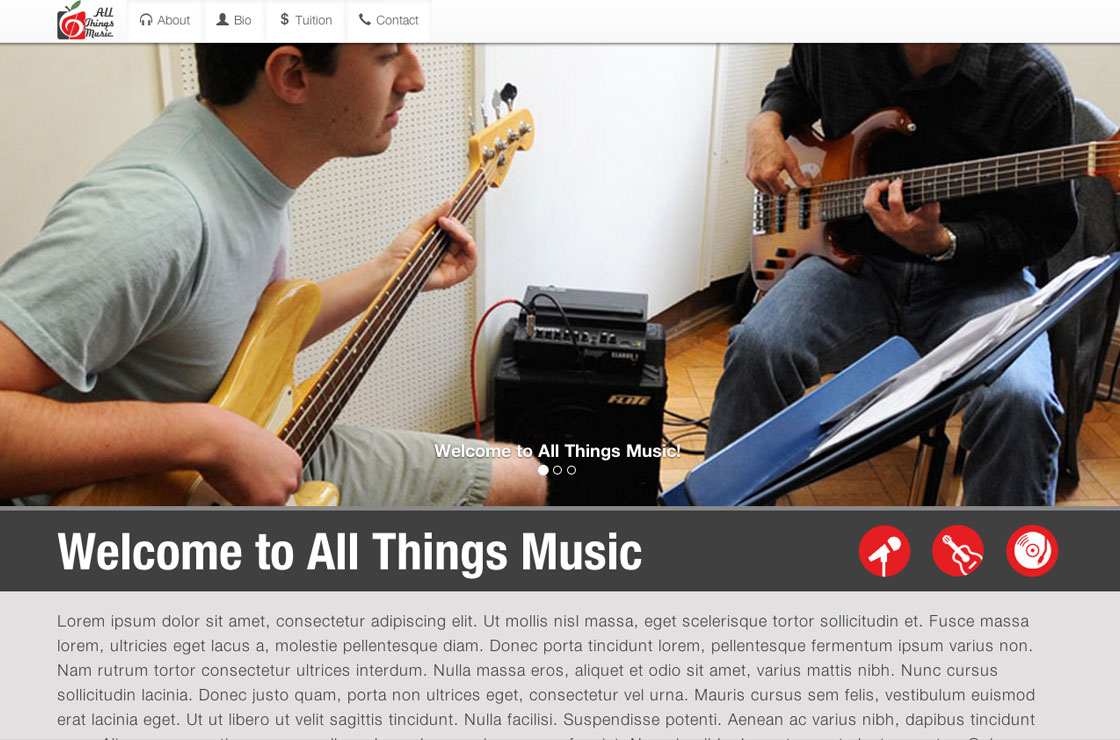Screen dimensions: 1120x740
Task: Open the red vinyl record circle icon
Action: point(1032,551)
